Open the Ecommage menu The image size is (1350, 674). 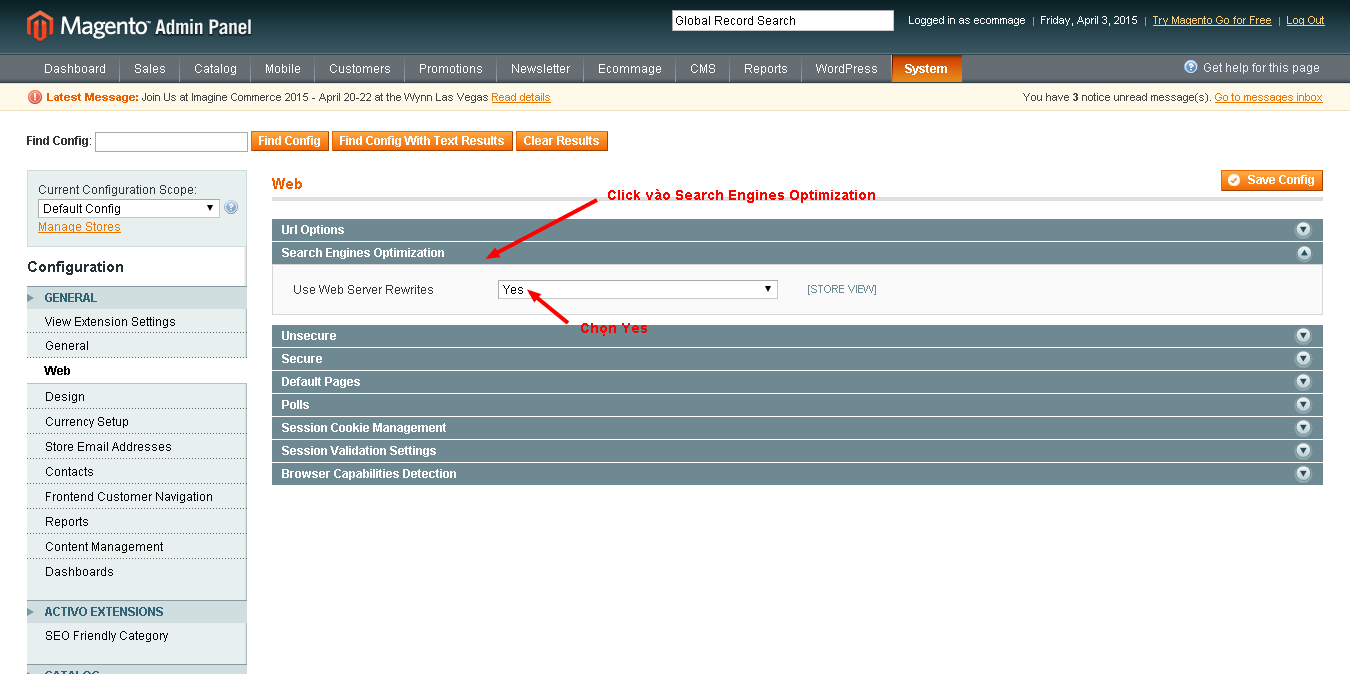pyautogui.click(x=630, y=69)
